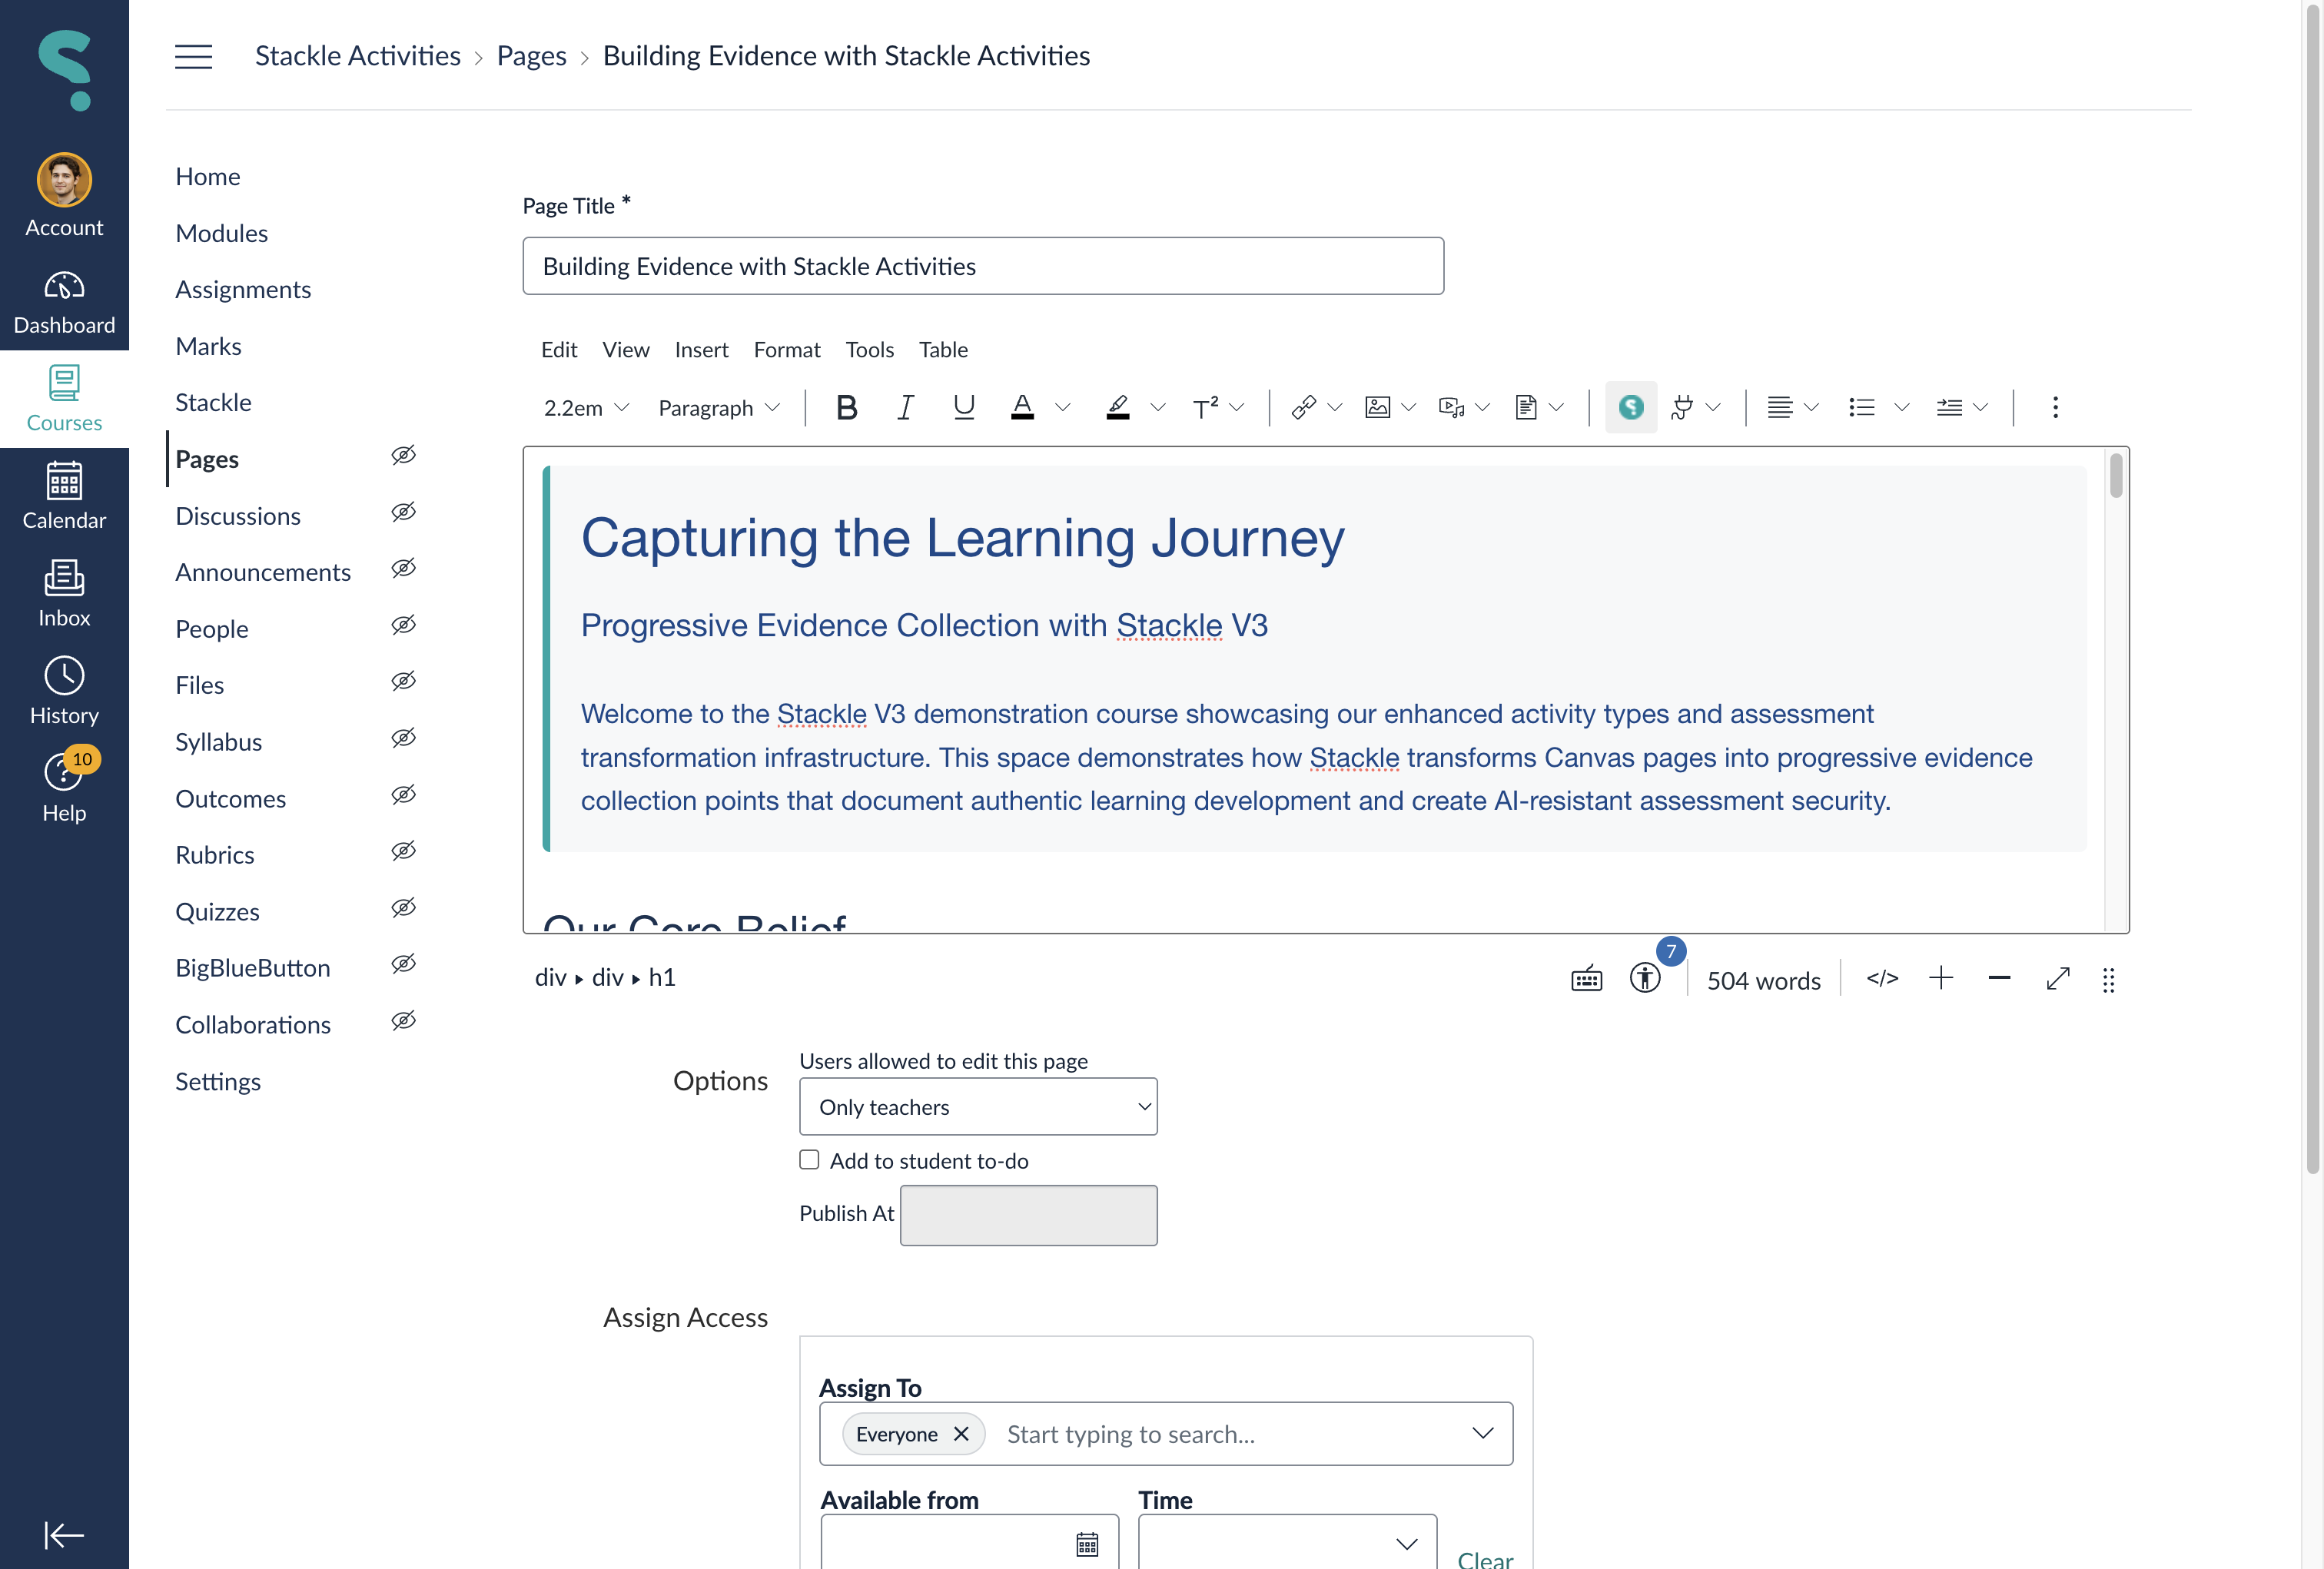Check the Add to student to-do box

[809, 1160]
